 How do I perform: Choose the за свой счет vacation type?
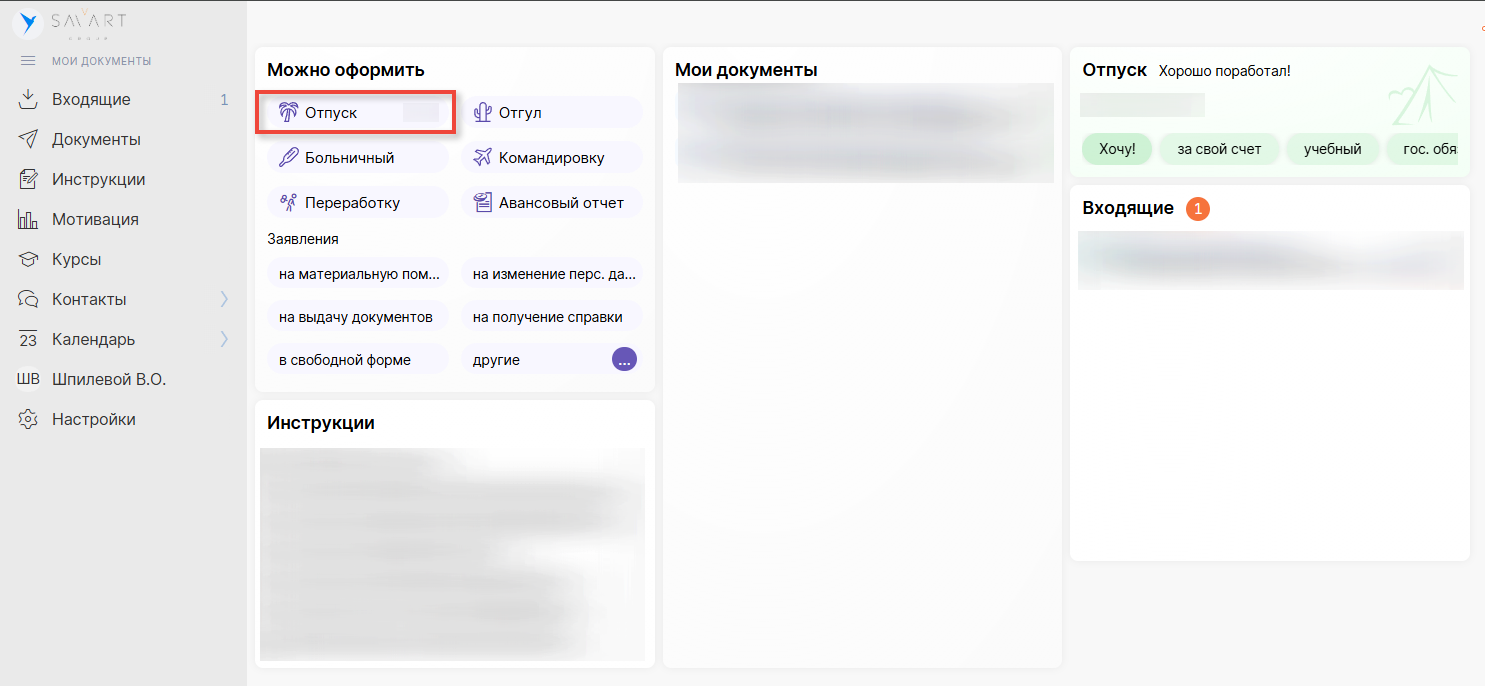[x=1218, y=149]
